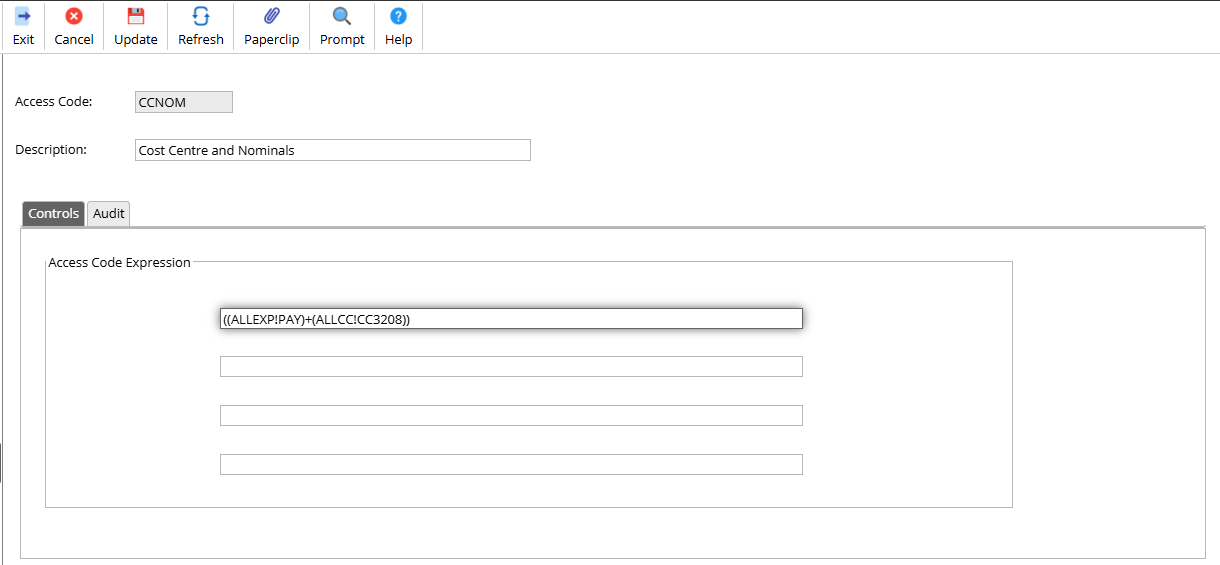Reload the form with Refresh icon
This screenshot has width=1220, height=565.
[x=201, y=17]
